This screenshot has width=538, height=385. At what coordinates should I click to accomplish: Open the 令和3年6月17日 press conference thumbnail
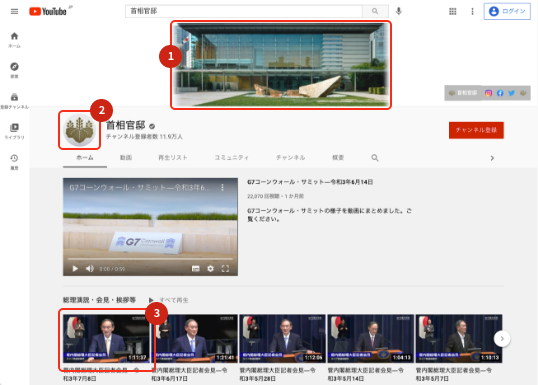[x=195, y=338]
